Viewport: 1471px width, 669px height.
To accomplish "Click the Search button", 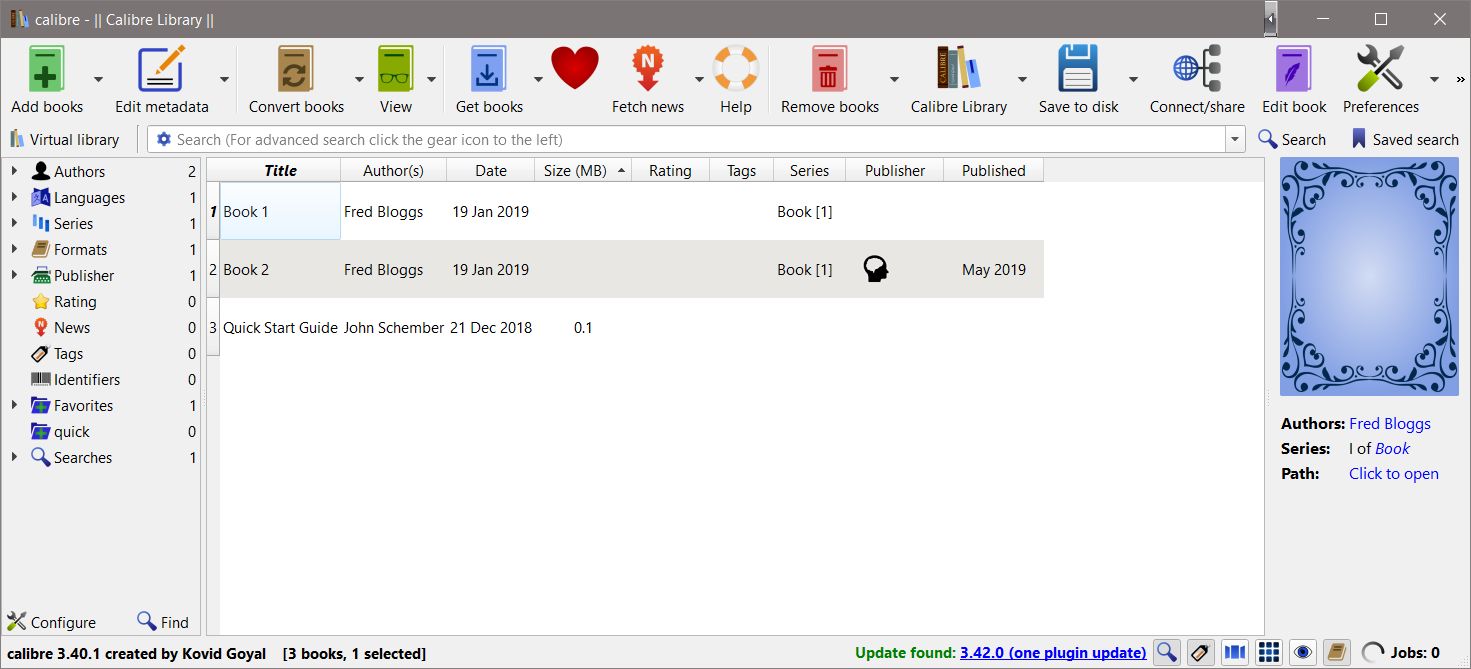I will pyautogui.click(x=1292, y=140).
